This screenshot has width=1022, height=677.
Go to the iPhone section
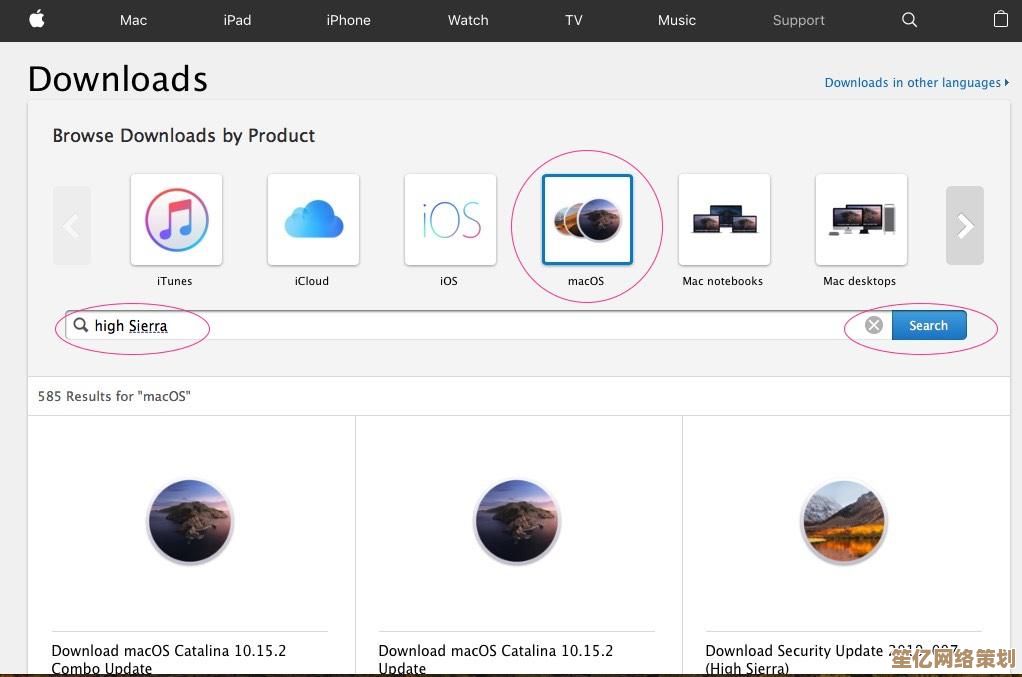pos(349,20)
